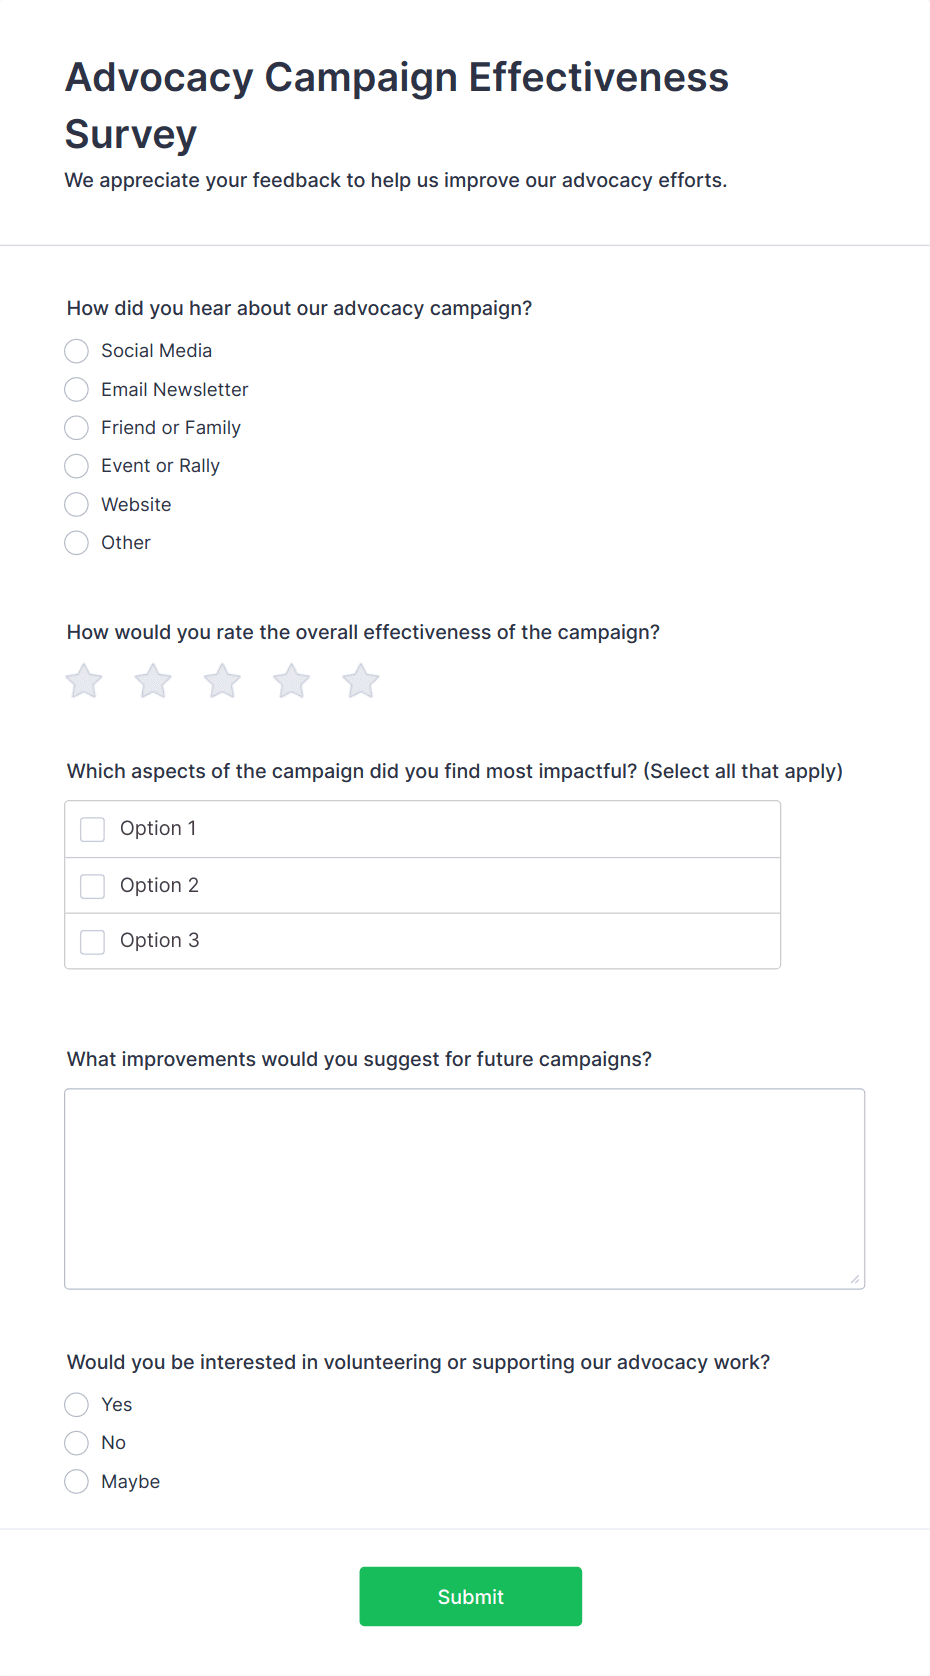The width and height of the screenshot is (930, 1676).
Task: Choose Email Newsletter as source
Action: point(77,389)
